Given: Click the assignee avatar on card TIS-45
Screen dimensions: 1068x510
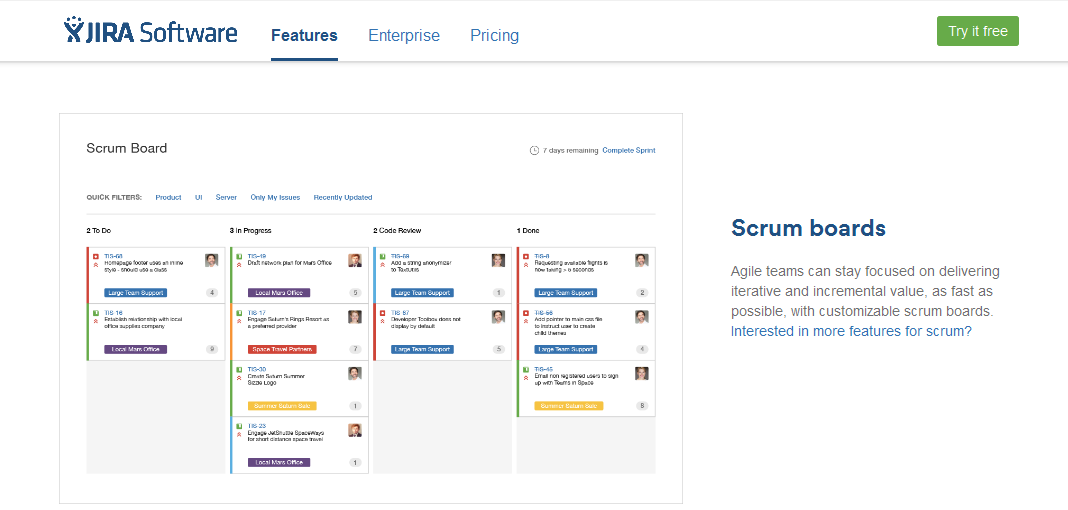Looking at the screenshot, I should point(641,373).
